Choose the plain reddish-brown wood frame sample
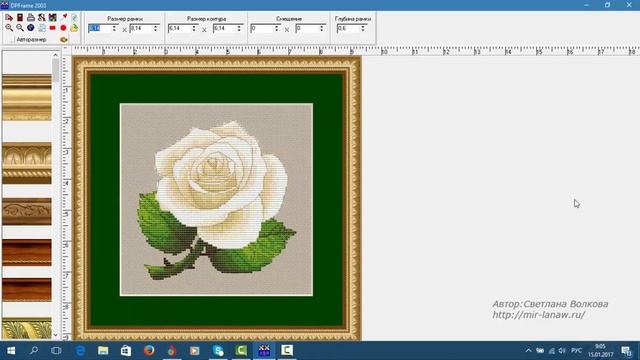This screenshot has width=640, height=360. click(27, 290)
